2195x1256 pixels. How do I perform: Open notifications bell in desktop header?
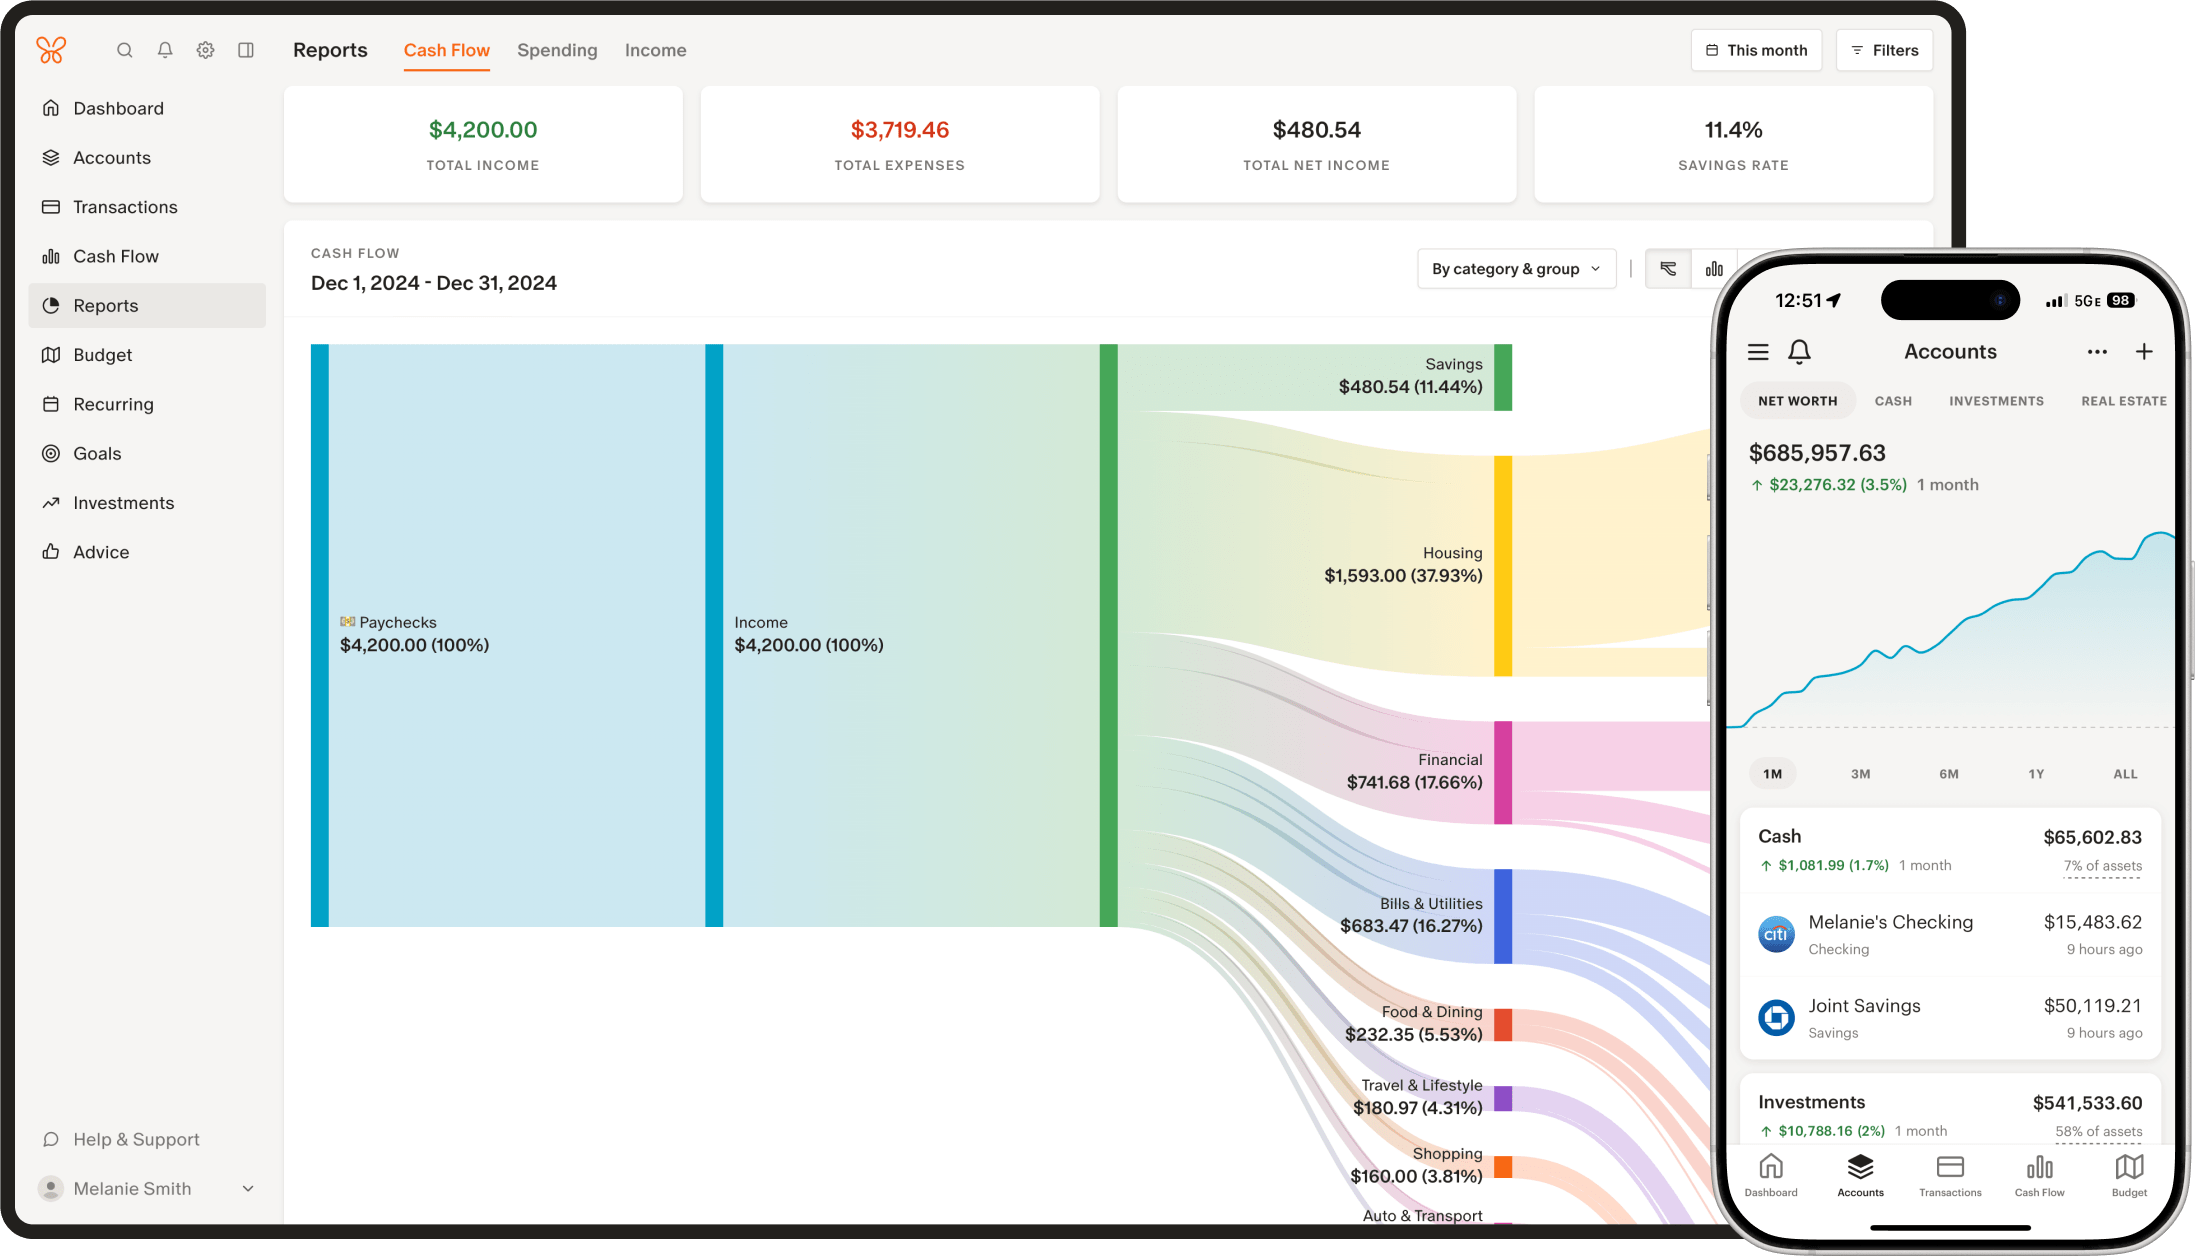(165, 50)
